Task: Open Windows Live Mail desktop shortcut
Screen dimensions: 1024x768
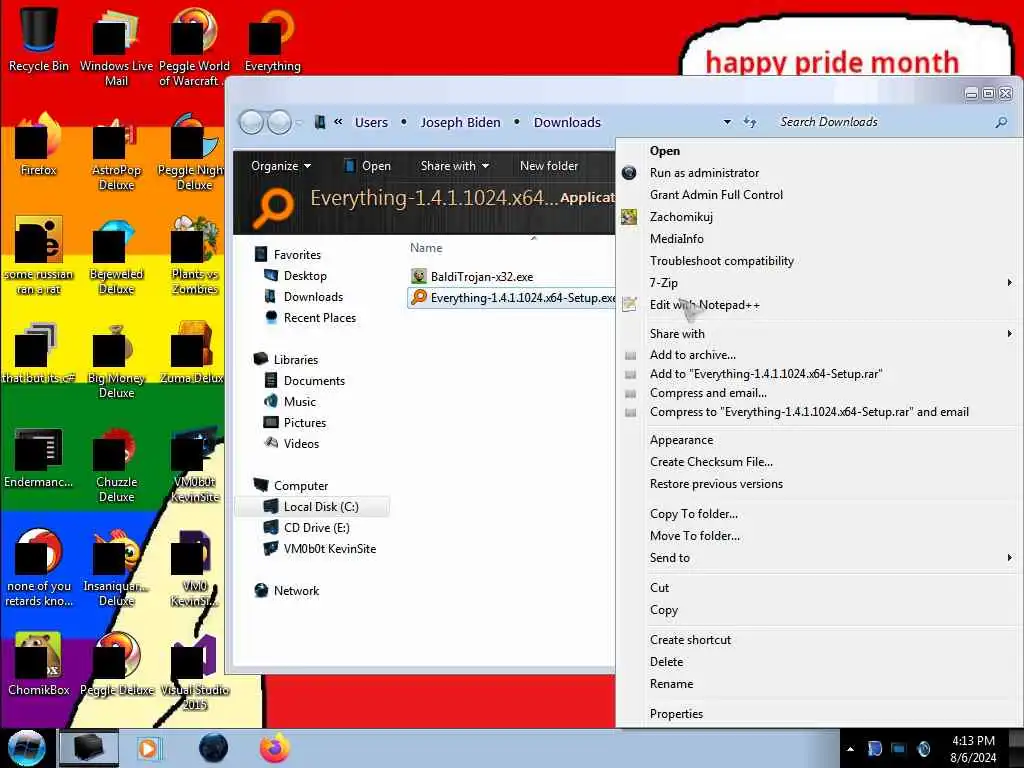Action: click(116, 47)
